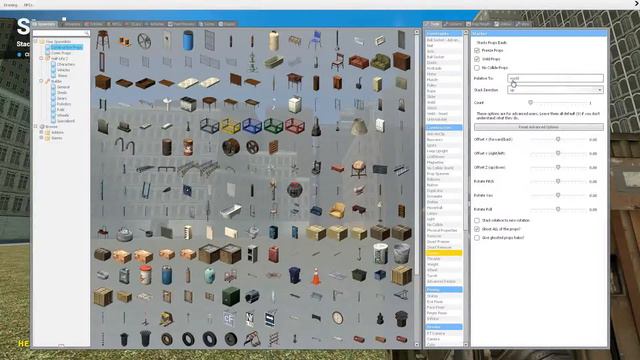Spawn the red and white oil drum

(x=145, y=276)
